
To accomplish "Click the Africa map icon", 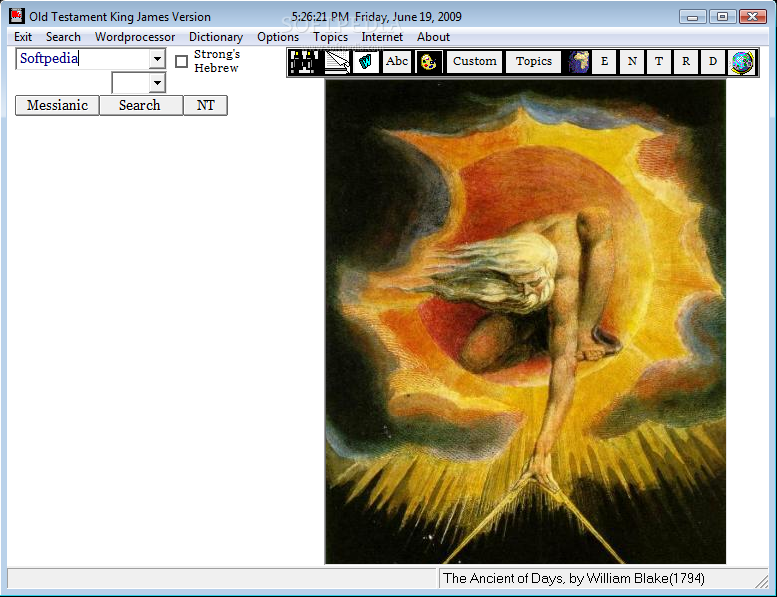I will pos(578,62).
